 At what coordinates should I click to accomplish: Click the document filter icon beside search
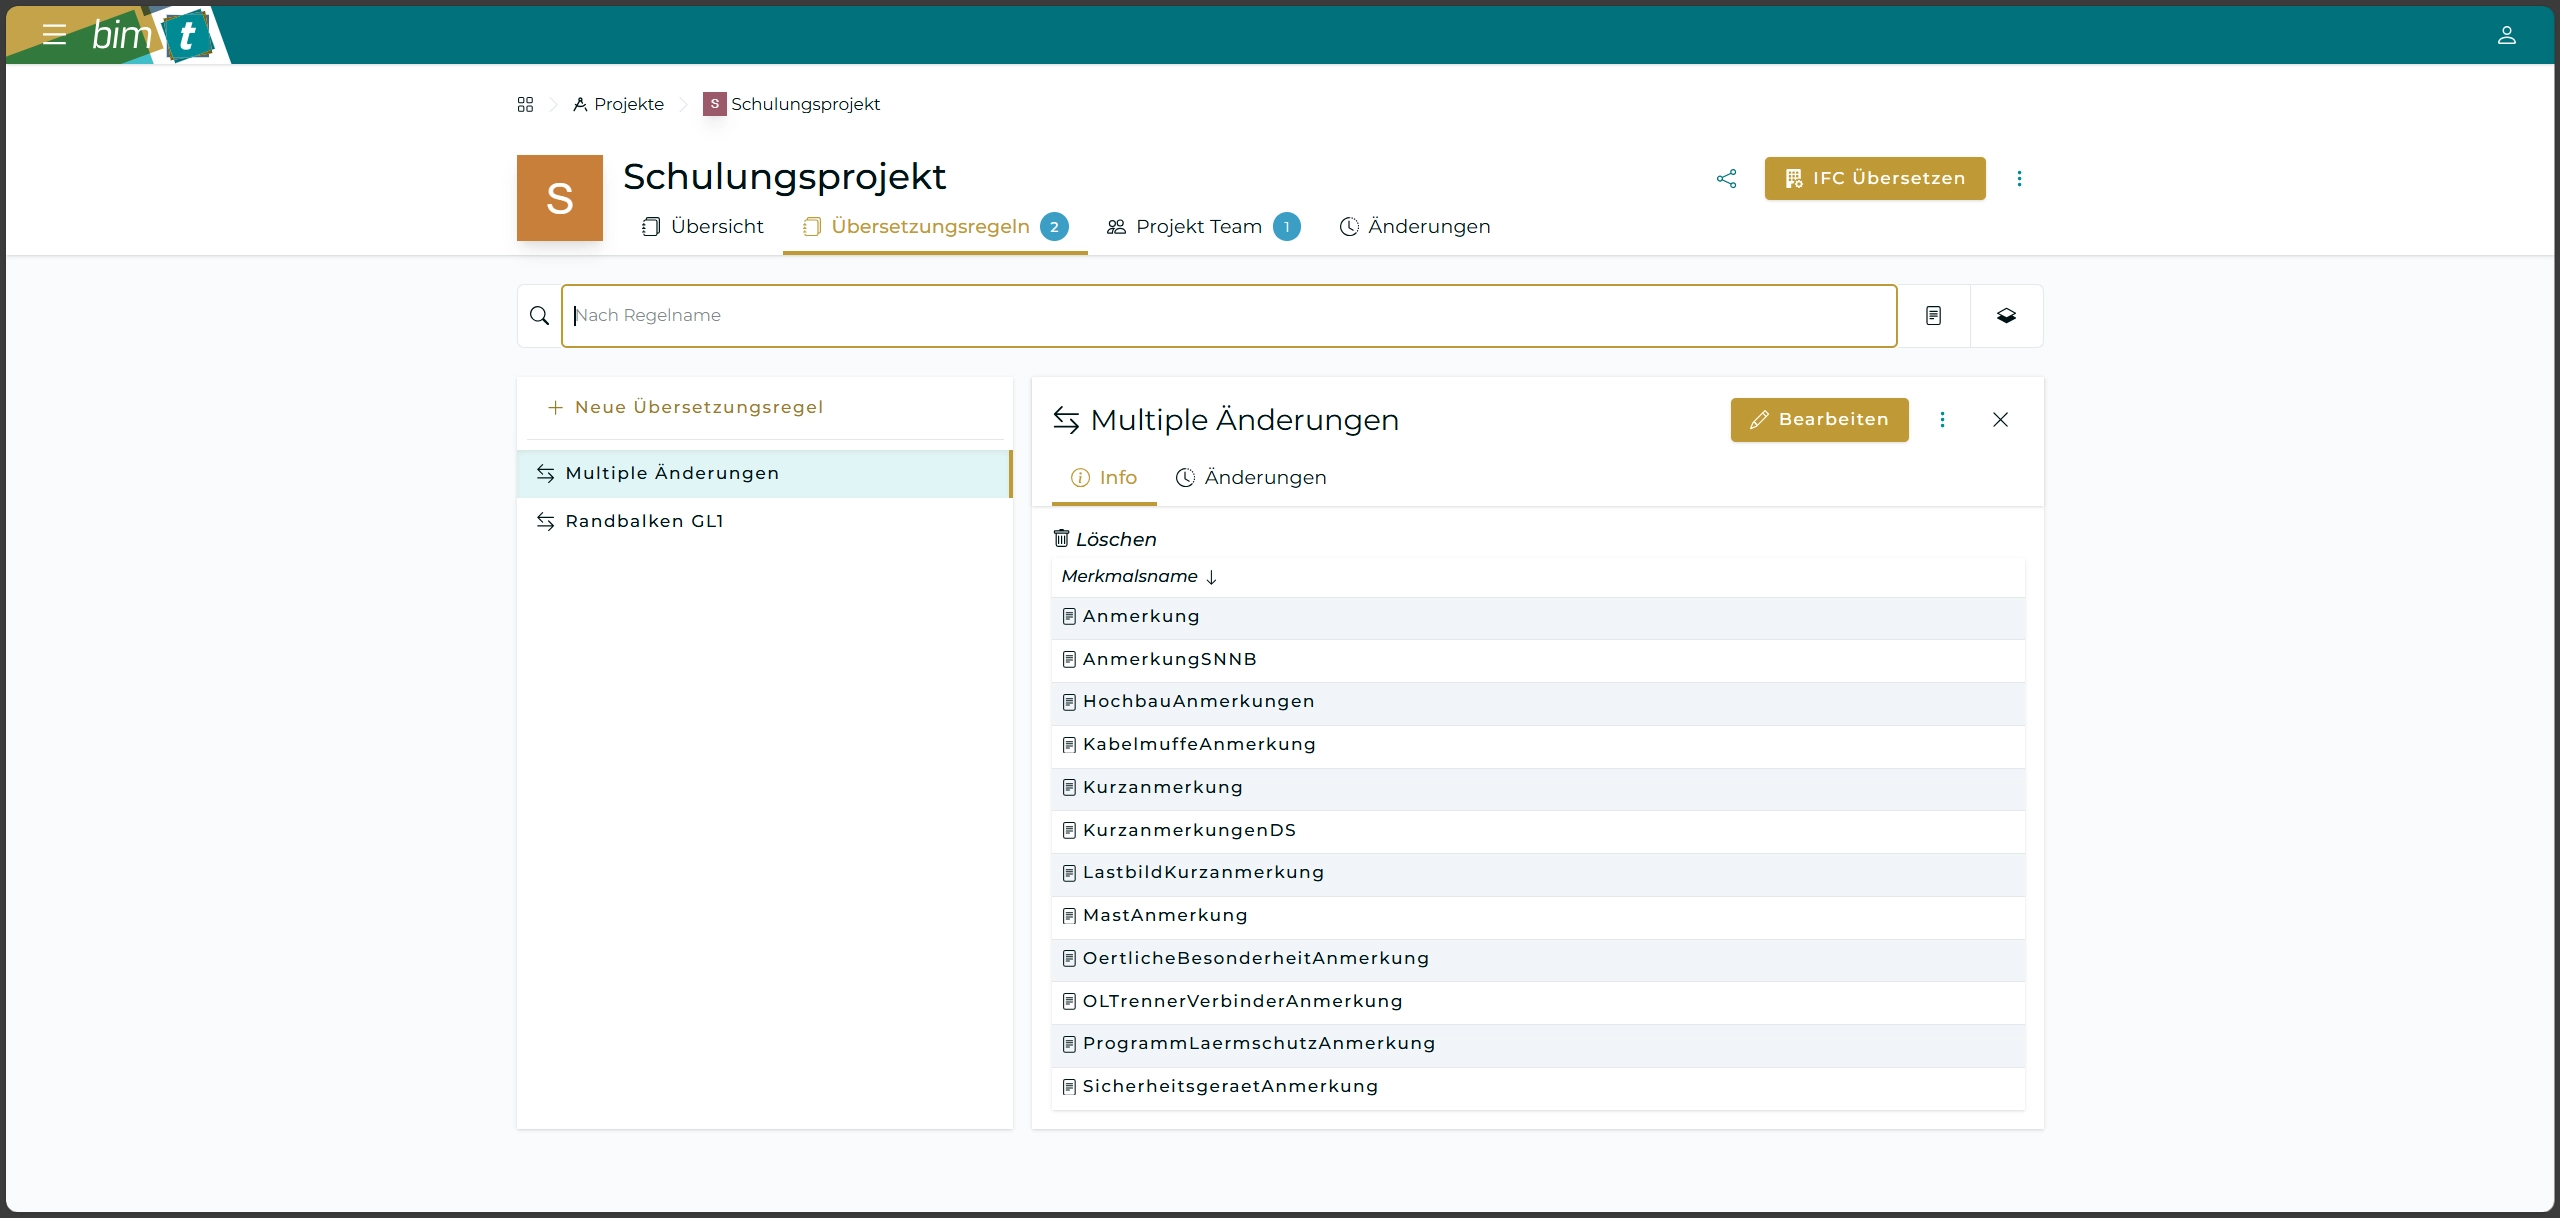pos(1933,316)
